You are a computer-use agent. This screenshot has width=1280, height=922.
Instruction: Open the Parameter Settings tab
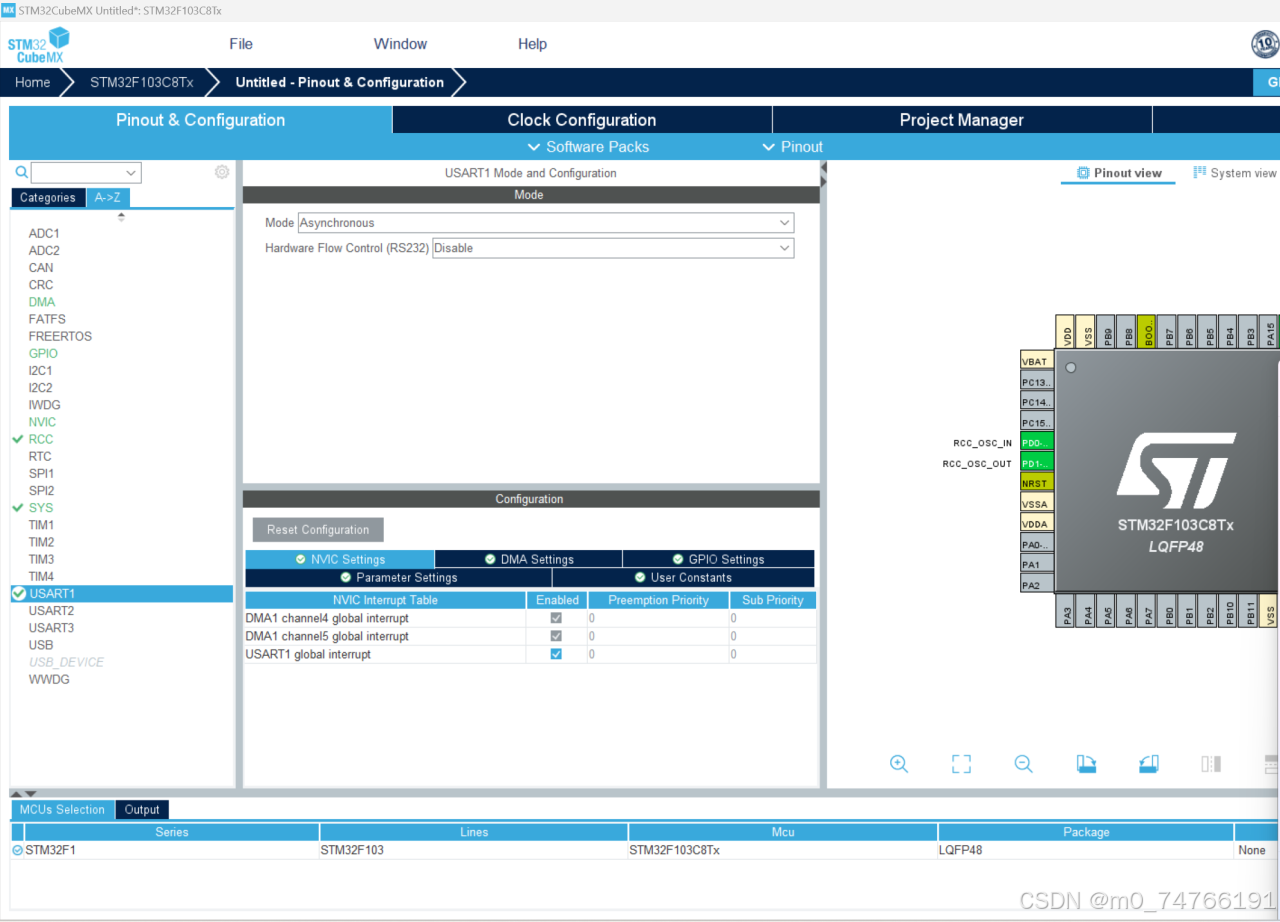click(398, 577)
